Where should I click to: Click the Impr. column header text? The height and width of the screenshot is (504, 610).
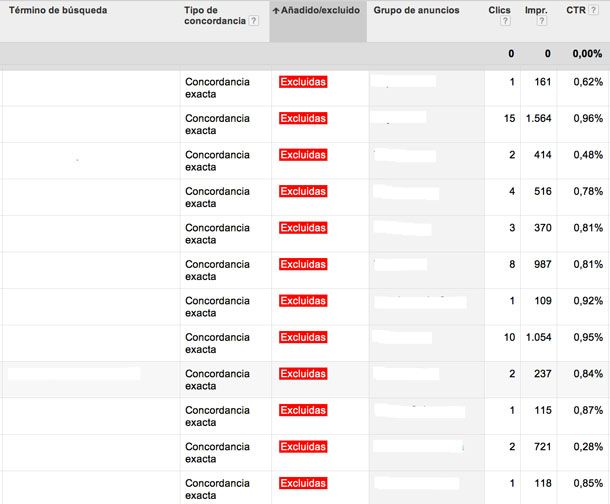pyautogui.click(x=536, y=10)
